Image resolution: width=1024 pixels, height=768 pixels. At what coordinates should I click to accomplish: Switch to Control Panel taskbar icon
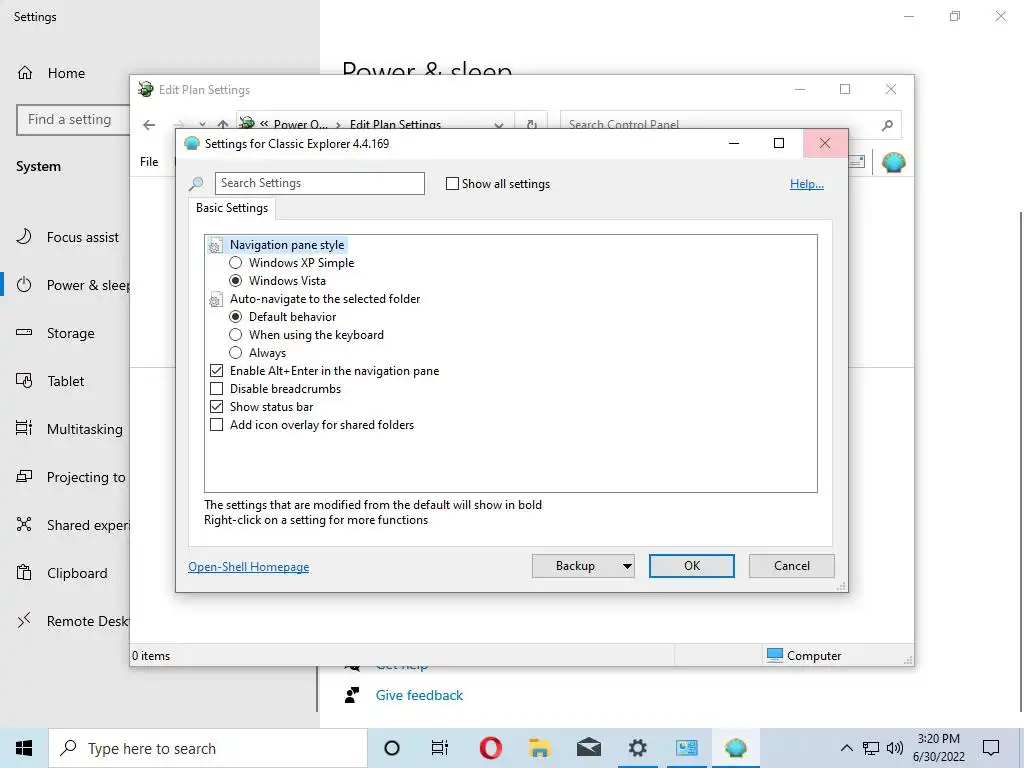[x=686, y=748]
